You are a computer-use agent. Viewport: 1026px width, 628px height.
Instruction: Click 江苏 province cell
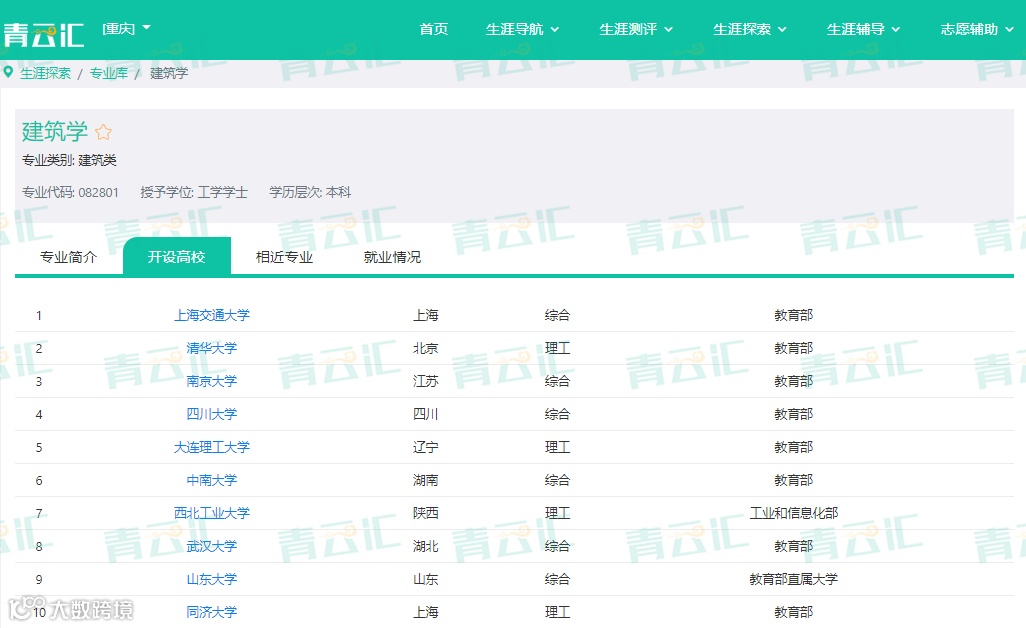point(426,381)
